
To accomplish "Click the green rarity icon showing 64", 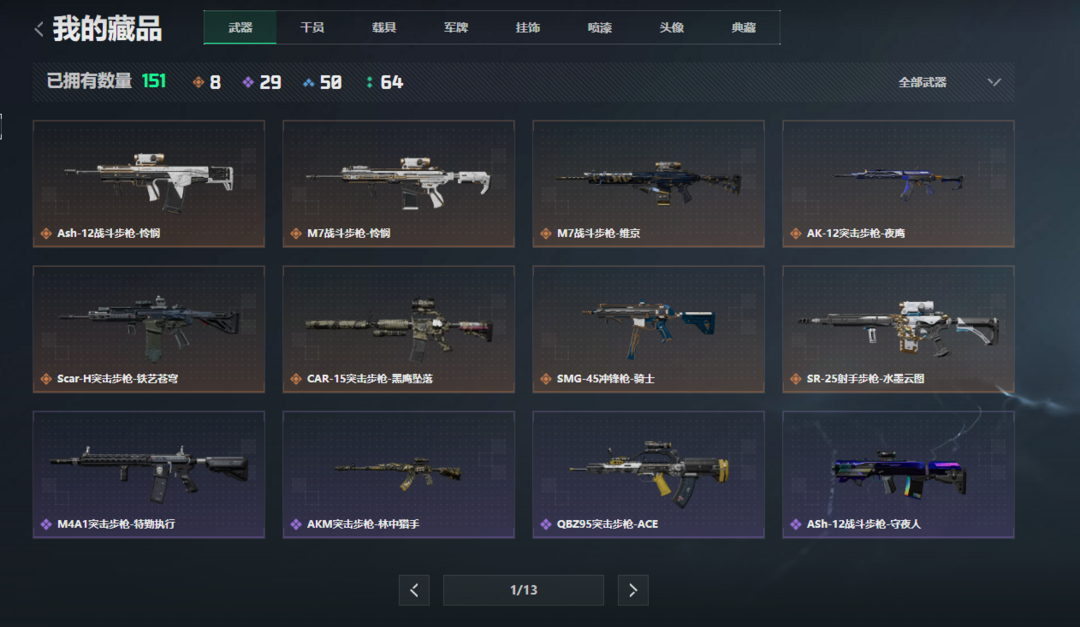I will coord(370,83).
